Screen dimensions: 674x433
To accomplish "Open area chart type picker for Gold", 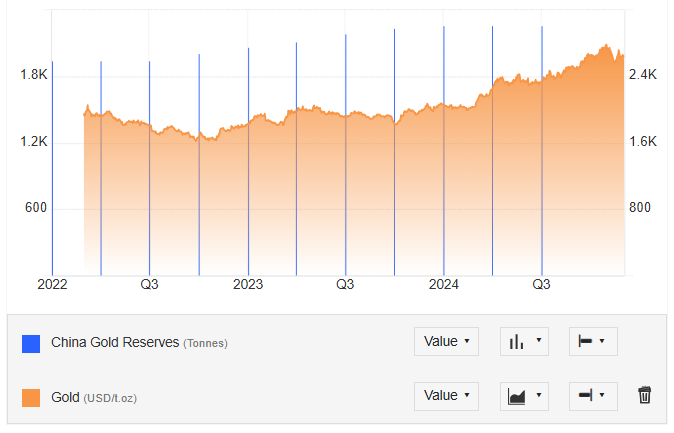I will 524,395.
